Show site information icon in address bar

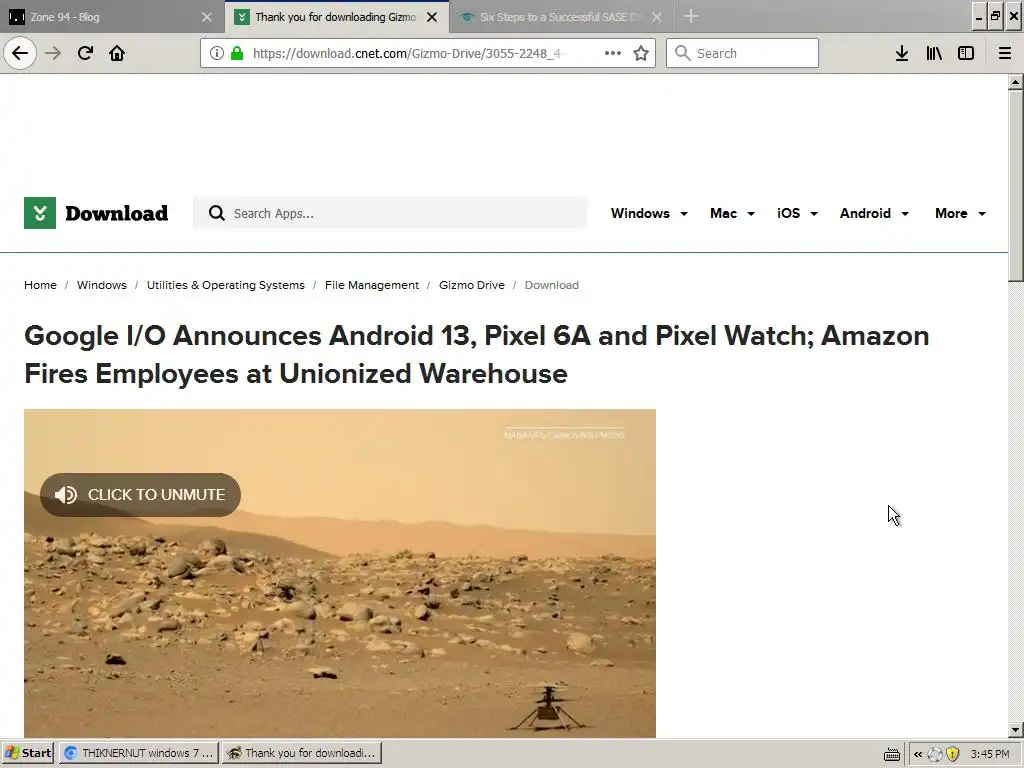pos(216,54)
